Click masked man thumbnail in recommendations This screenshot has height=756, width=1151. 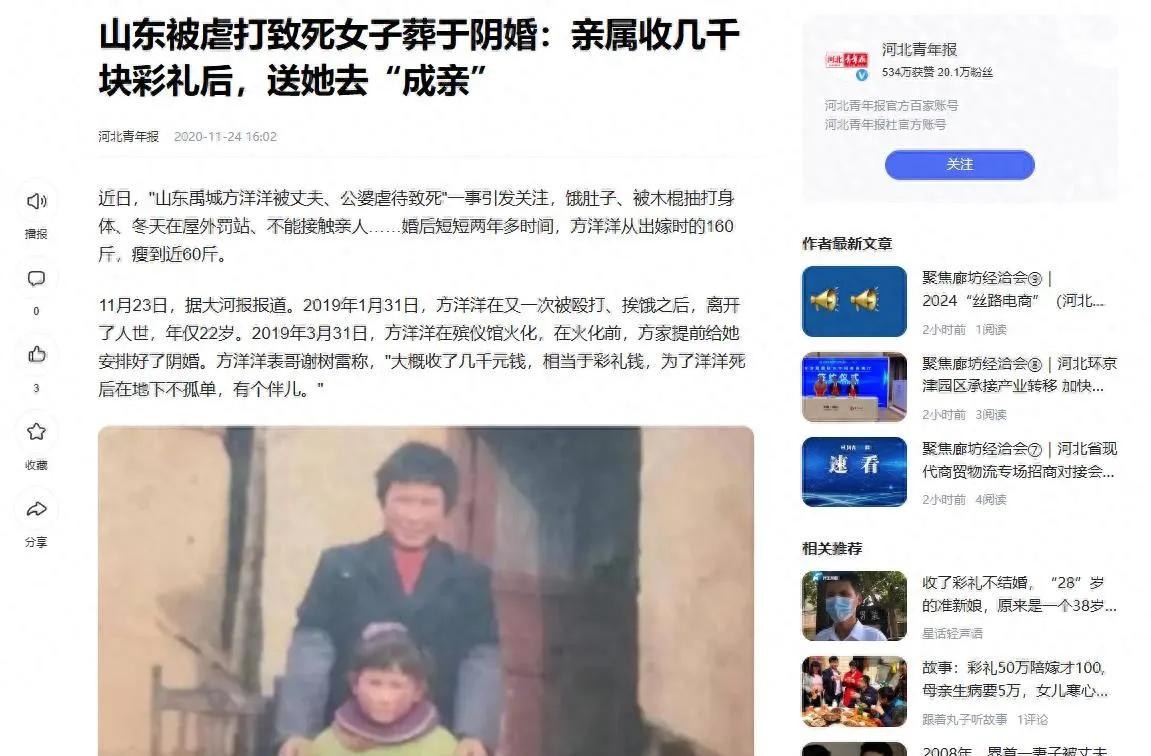coord(854,606)
